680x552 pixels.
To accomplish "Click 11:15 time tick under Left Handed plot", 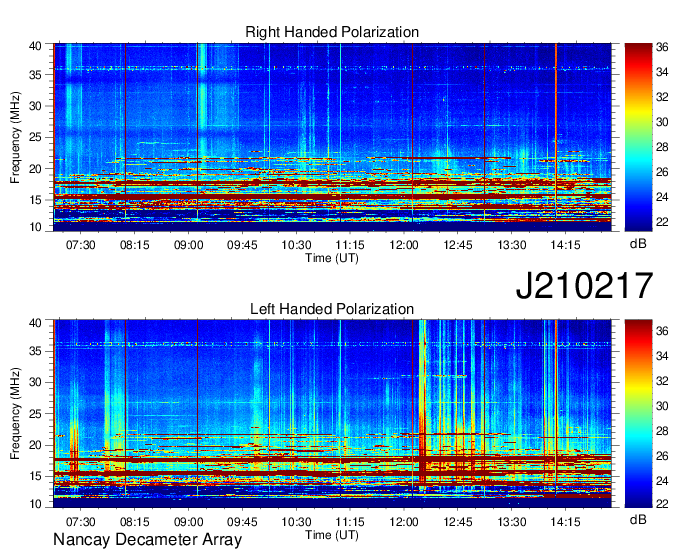I will coord(350,522).
